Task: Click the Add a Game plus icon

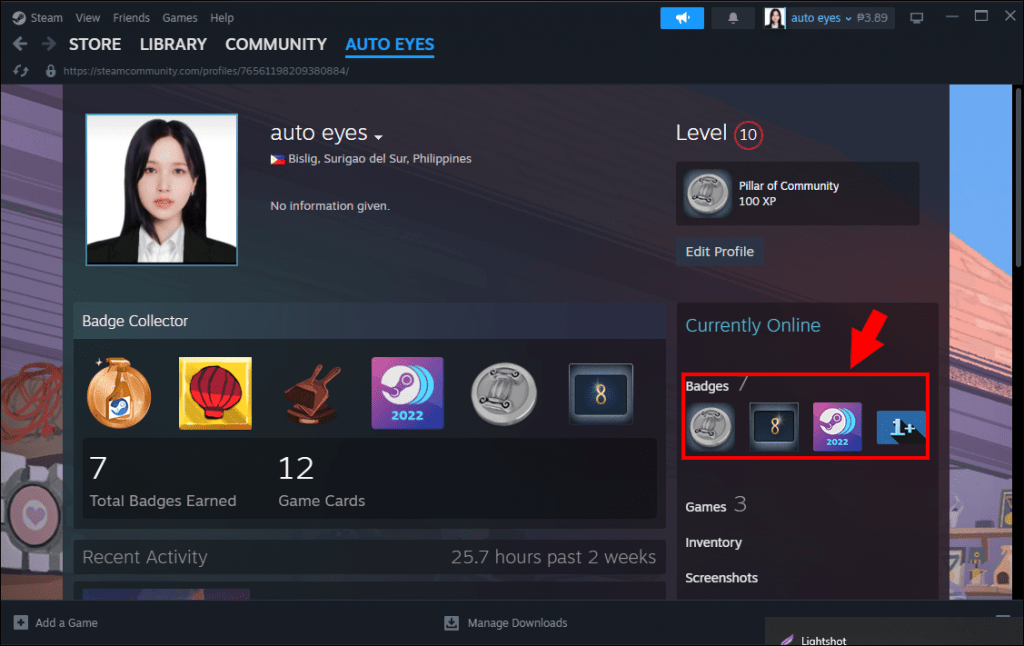Action: click(x=21, y=622)
